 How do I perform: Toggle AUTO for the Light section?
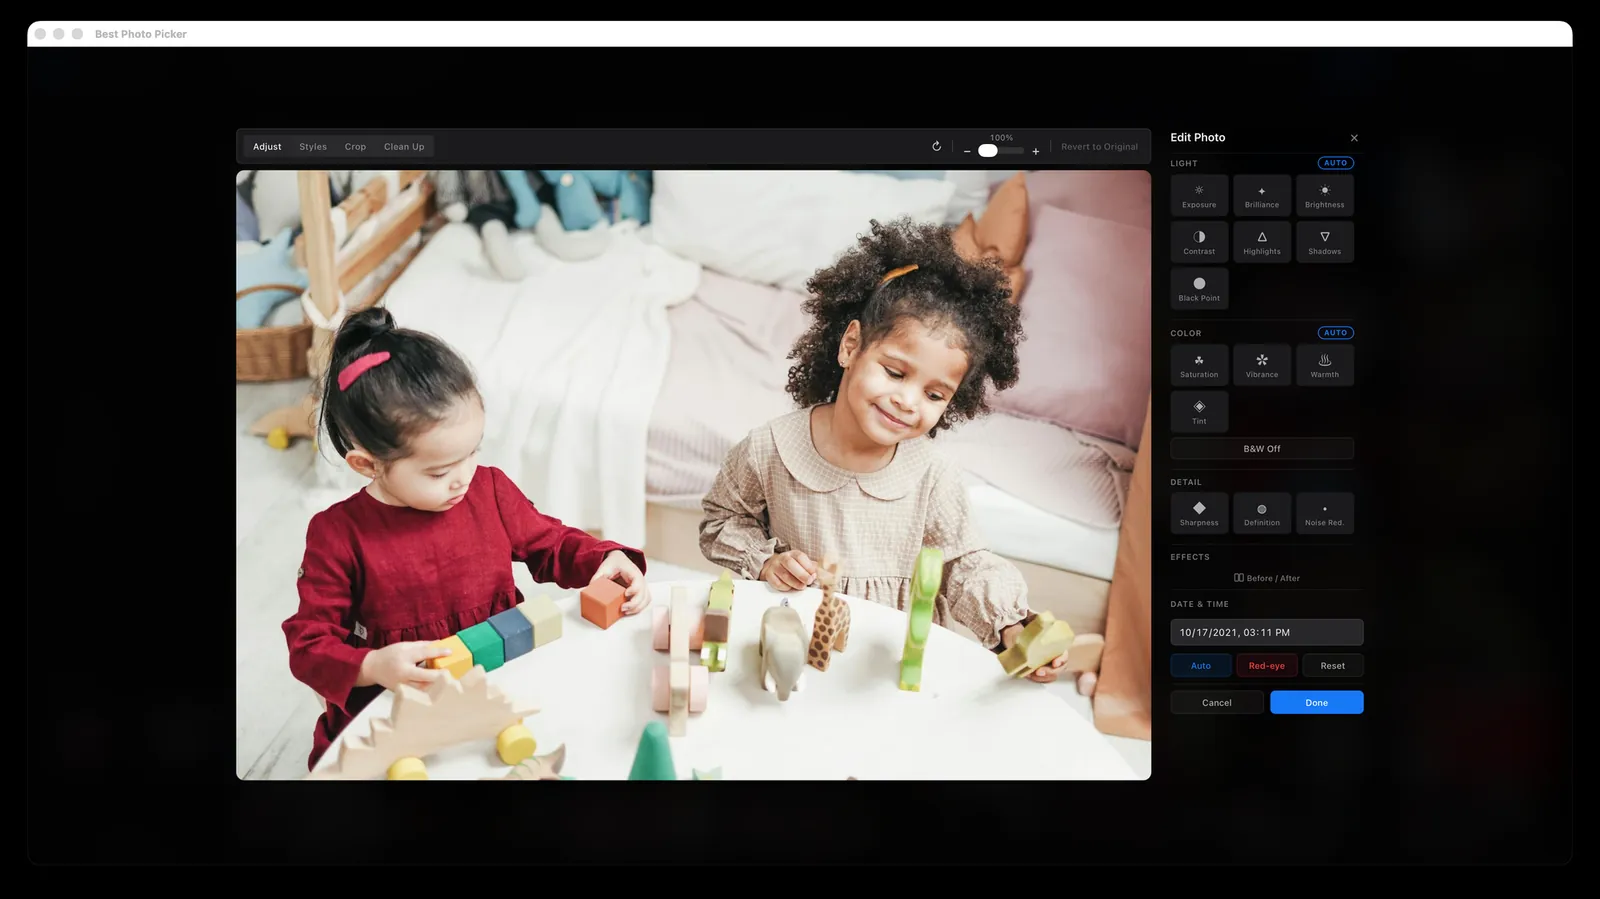pyautogui.click(x=1336, y=163)
